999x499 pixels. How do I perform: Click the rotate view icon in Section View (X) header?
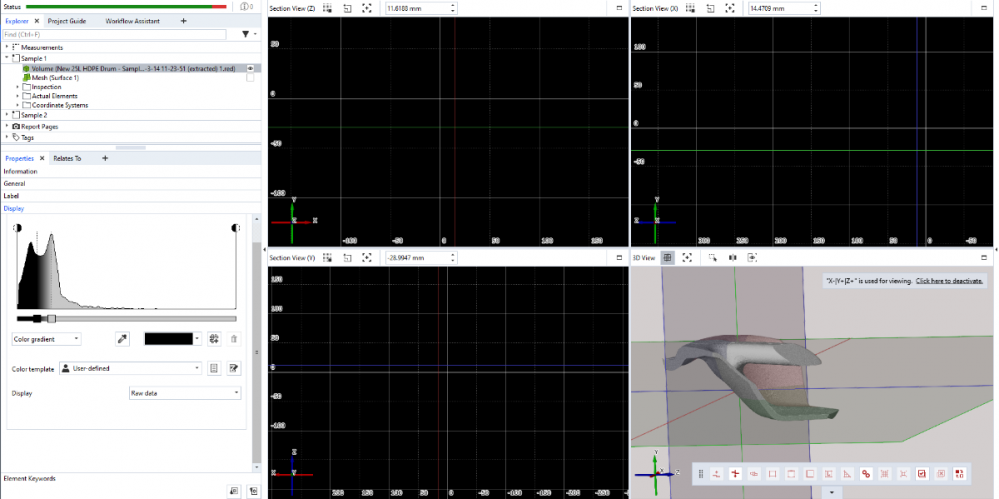tap(710, 8)
